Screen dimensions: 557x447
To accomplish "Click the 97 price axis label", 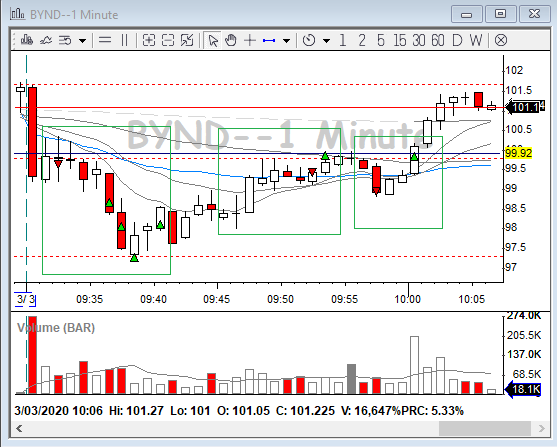I will click(511, 267).
